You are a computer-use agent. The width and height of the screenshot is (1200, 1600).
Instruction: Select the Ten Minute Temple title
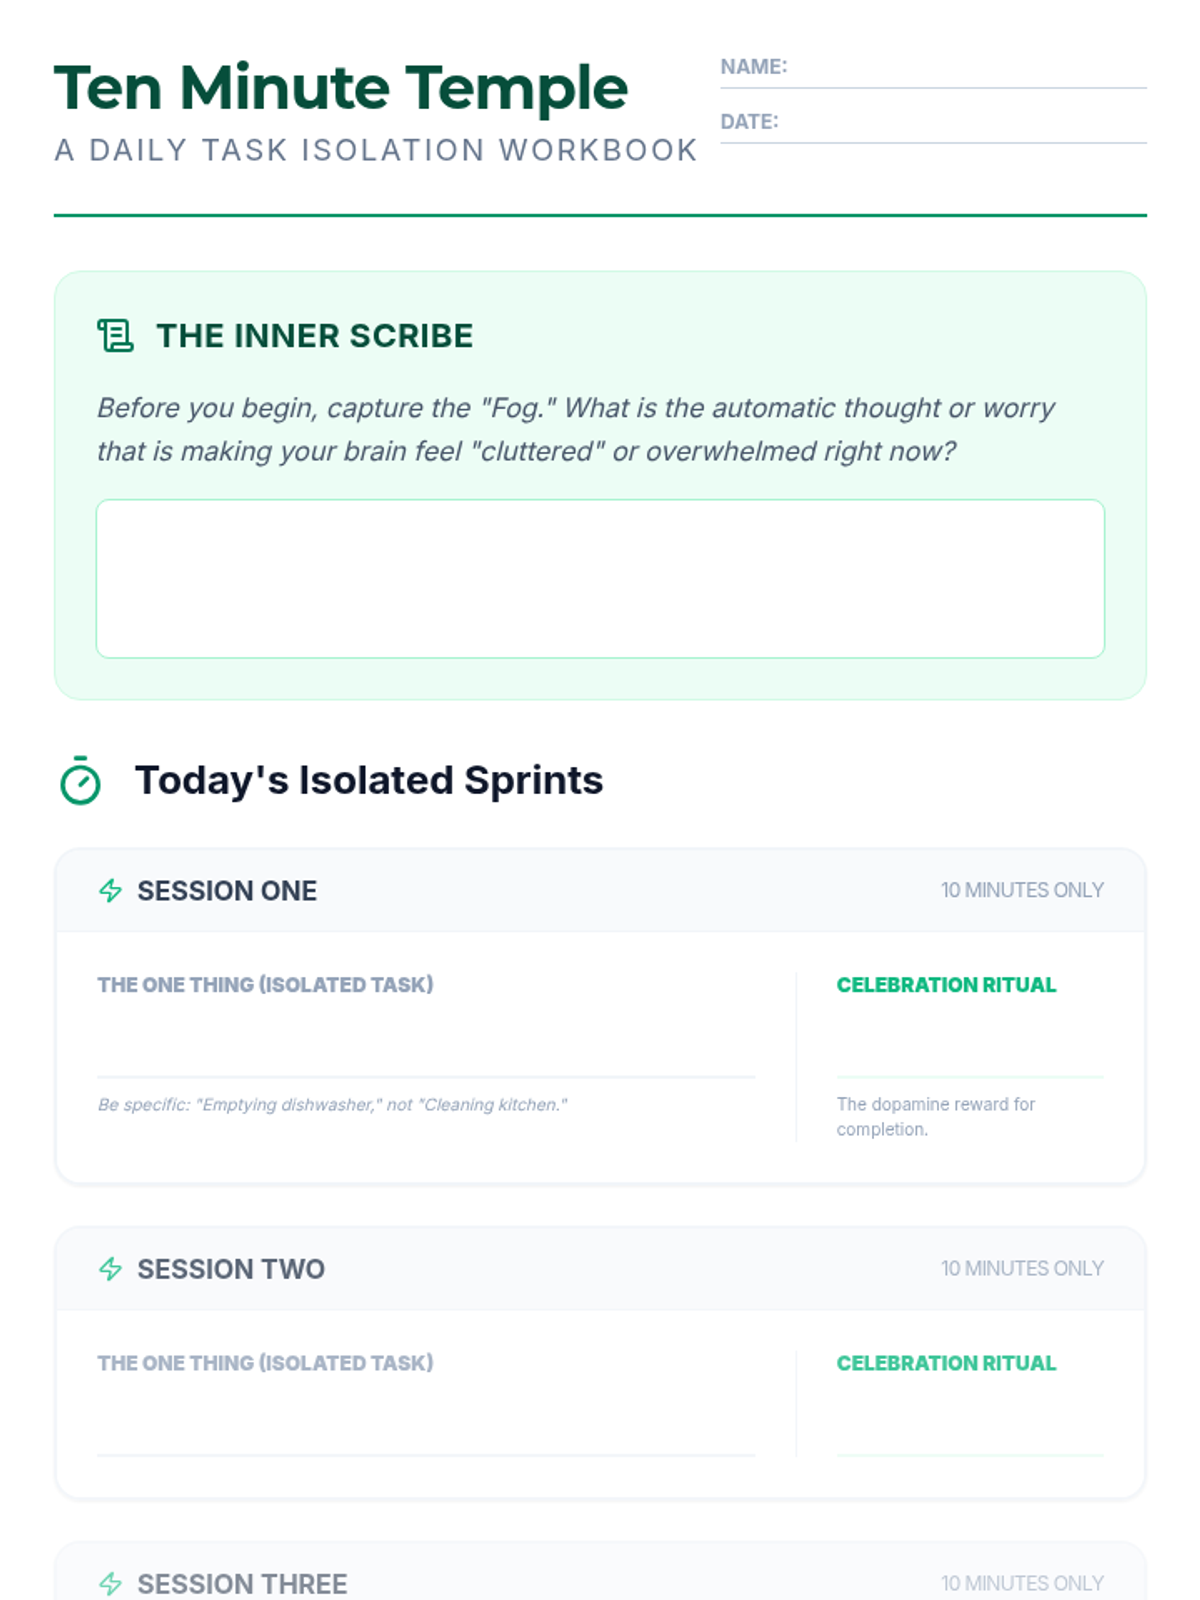341,88
